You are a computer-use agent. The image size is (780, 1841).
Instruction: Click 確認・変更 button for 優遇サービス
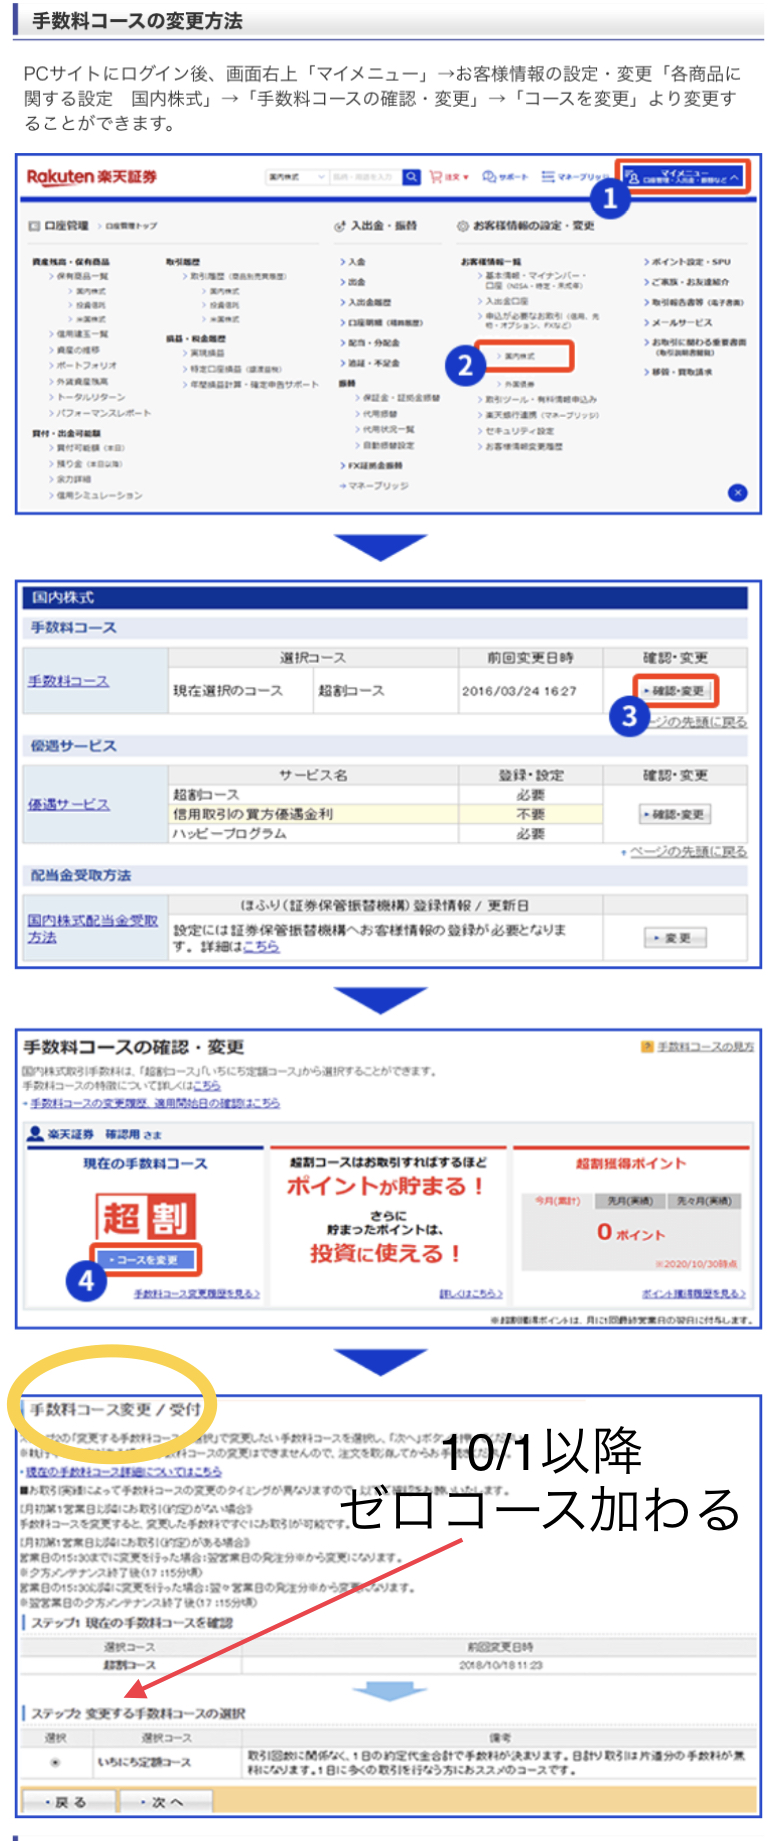[674, 814]
